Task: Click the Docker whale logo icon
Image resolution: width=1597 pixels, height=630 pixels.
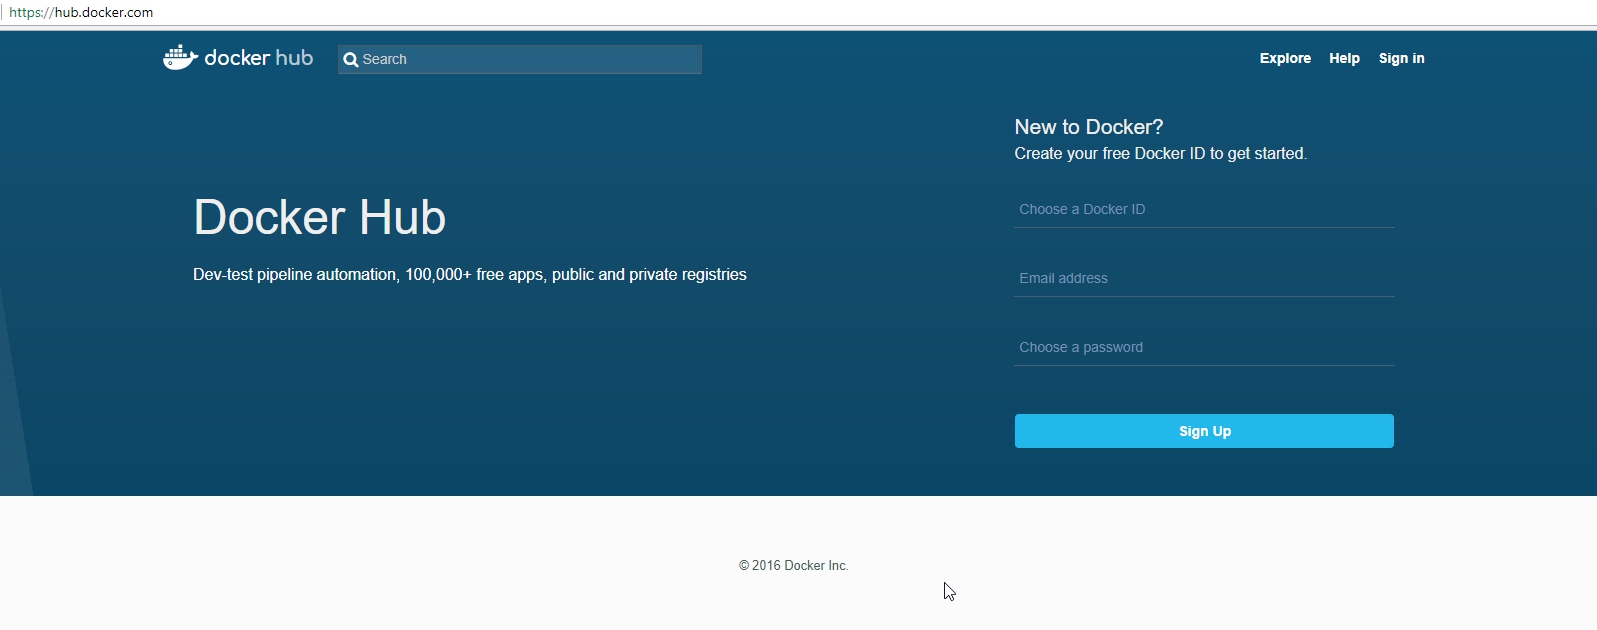Action: coord(180,57)
